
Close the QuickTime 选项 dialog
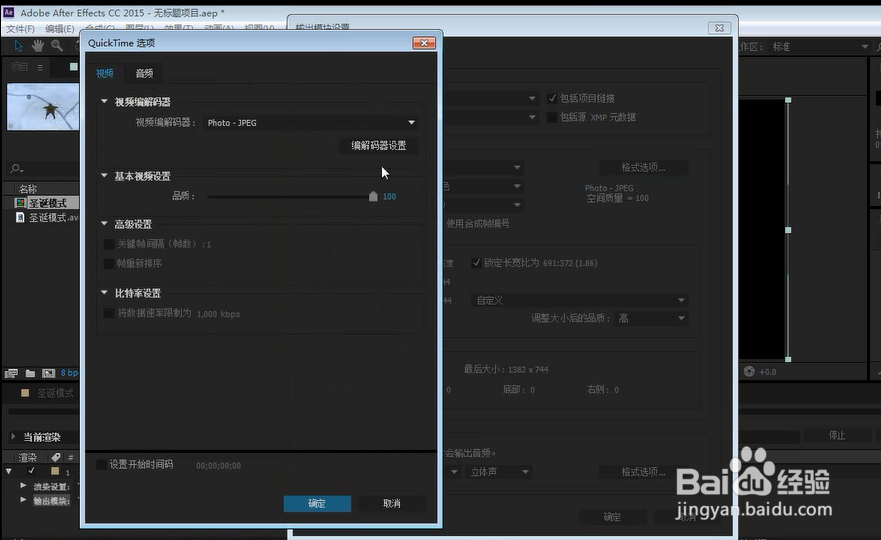click(424, 43)
